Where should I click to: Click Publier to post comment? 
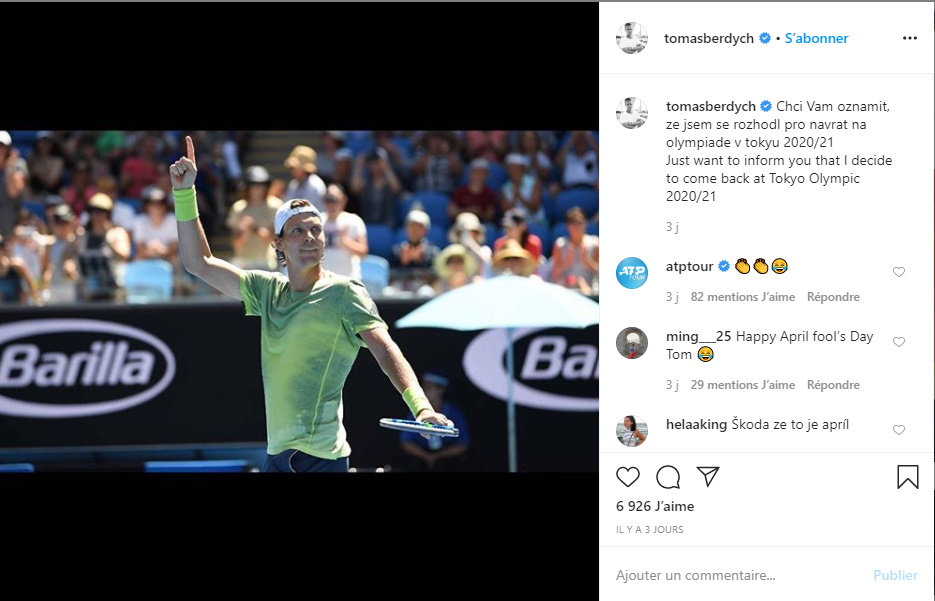pyautogui.click(x=895, y=575)
